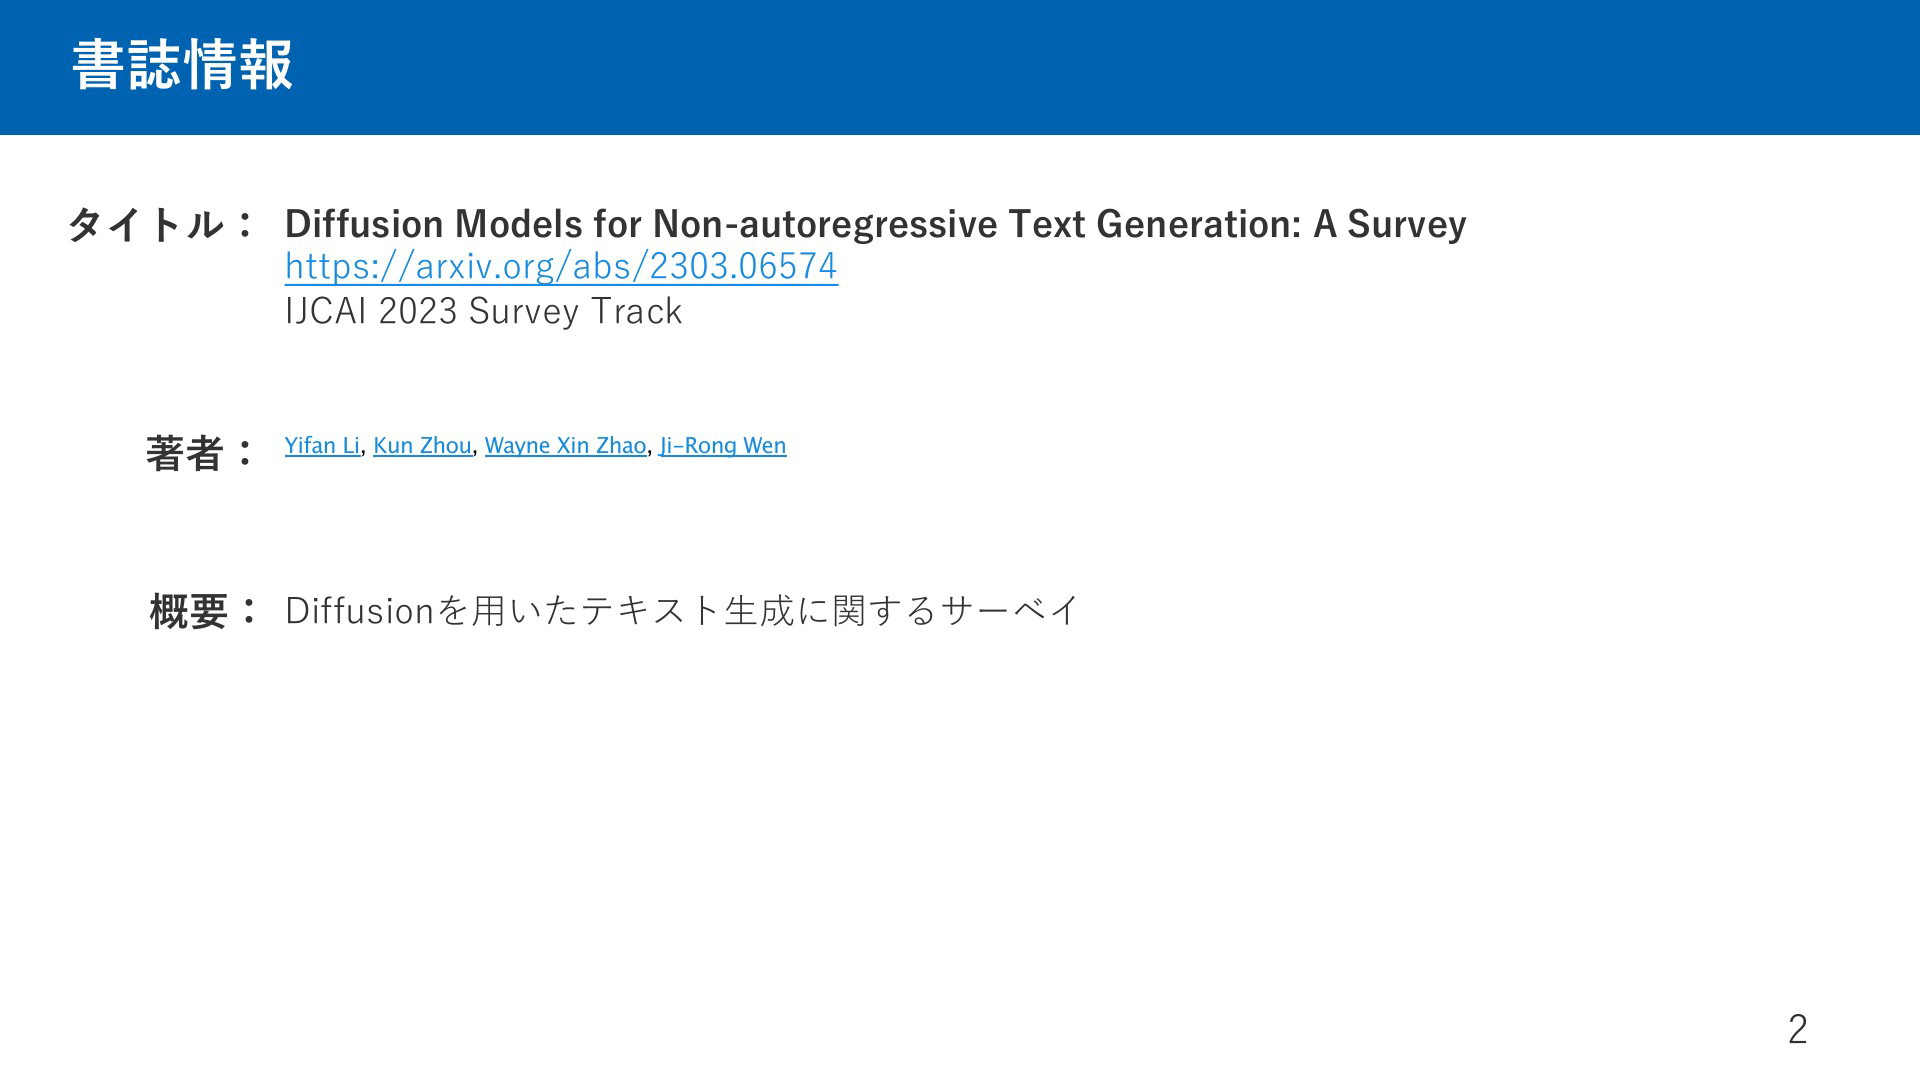Open the Ji-Rong Wen author link

tap(722, 446)
